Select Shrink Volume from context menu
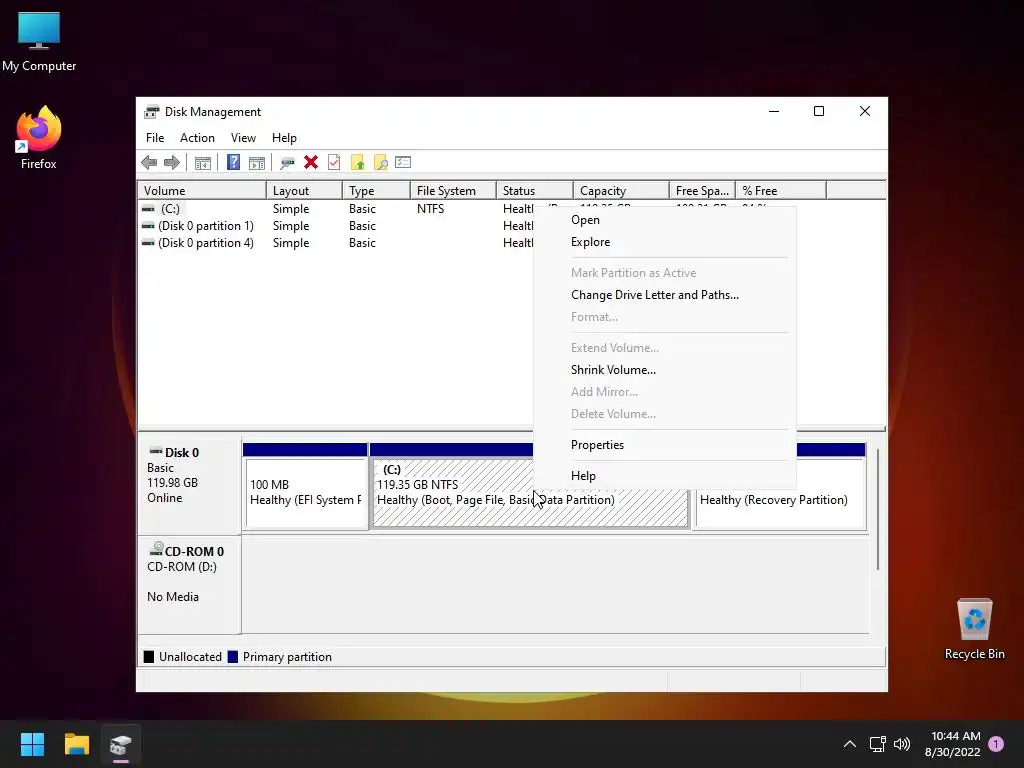1024x768 pixels. pyautogui.click(x=665, y=370)
